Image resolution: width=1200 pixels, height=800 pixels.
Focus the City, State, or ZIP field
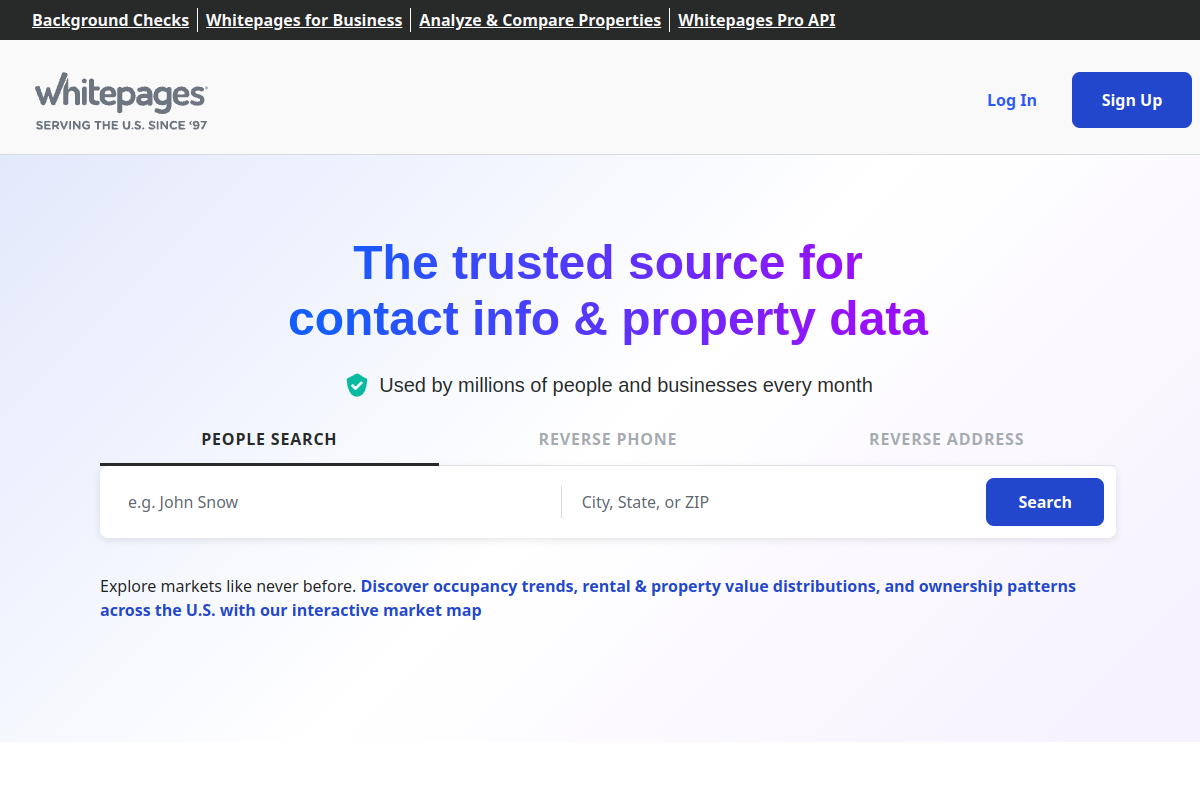[774, 502]
